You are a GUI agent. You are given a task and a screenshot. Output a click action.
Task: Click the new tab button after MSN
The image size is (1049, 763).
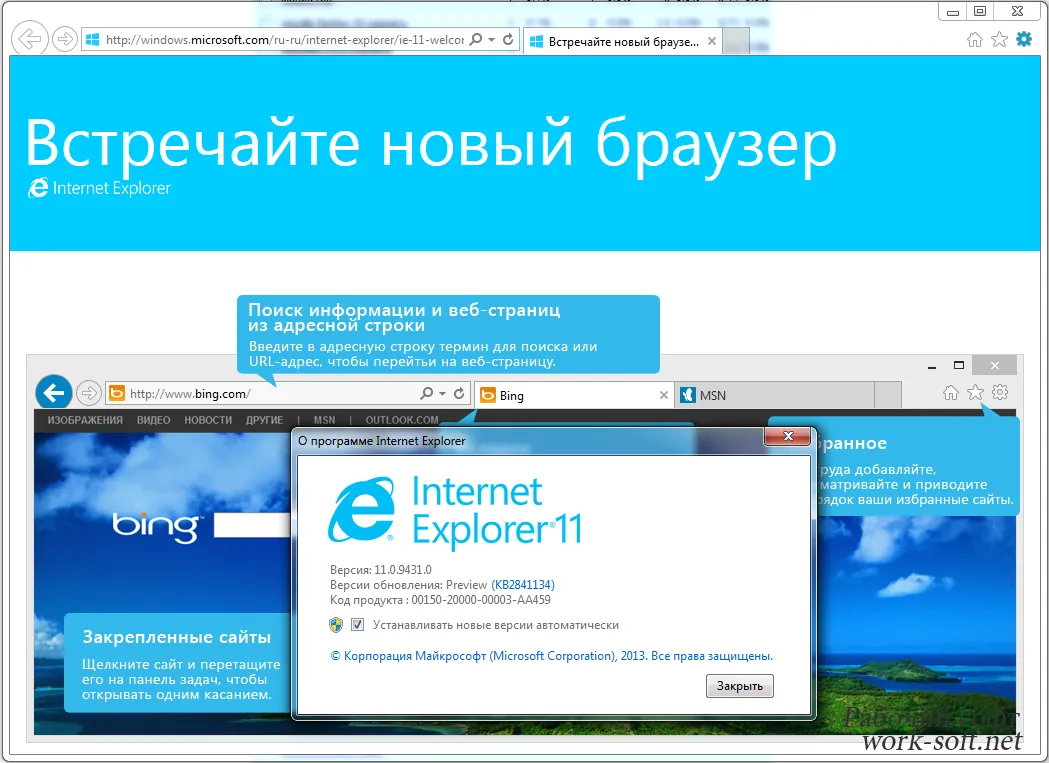(x=888, y=396)
